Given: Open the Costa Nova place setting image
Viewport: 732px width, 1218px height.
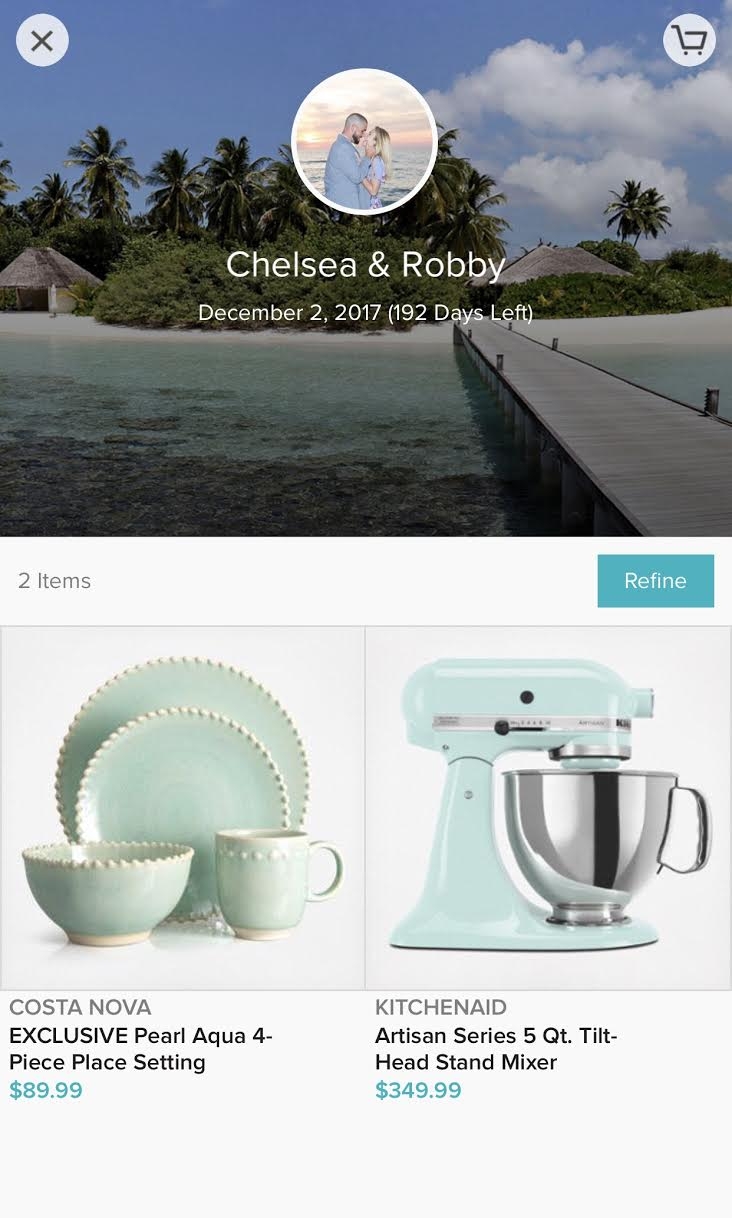Looking at the screenshot, I should click(x=183, y=808).
